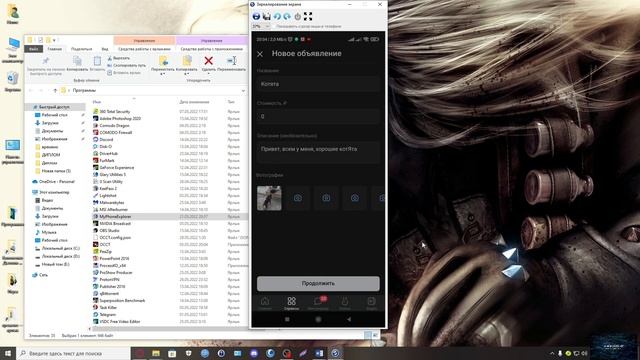The width and height of the screenshot is (640, 360).
Task: Click the Стоимость price field showing 0
Action: click(318, 117)
